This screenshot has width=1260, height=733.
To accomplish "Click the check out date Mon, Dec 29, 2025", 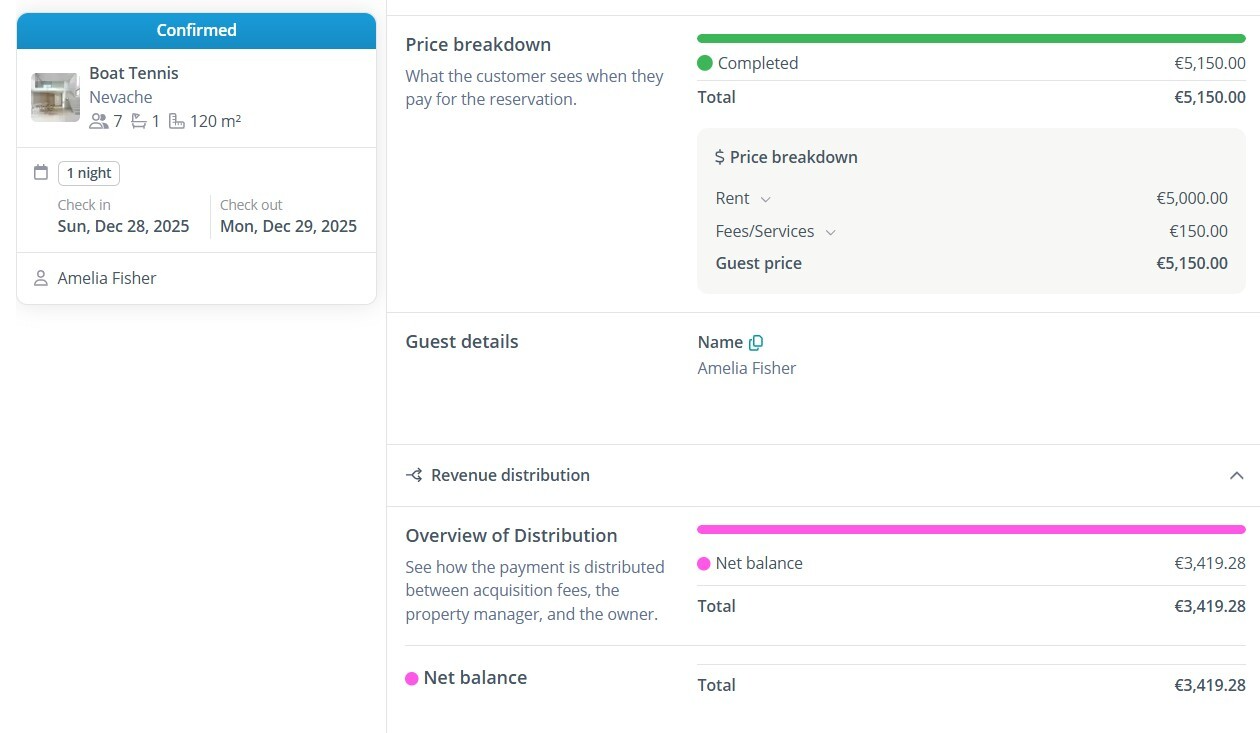I will pos(288,226).
